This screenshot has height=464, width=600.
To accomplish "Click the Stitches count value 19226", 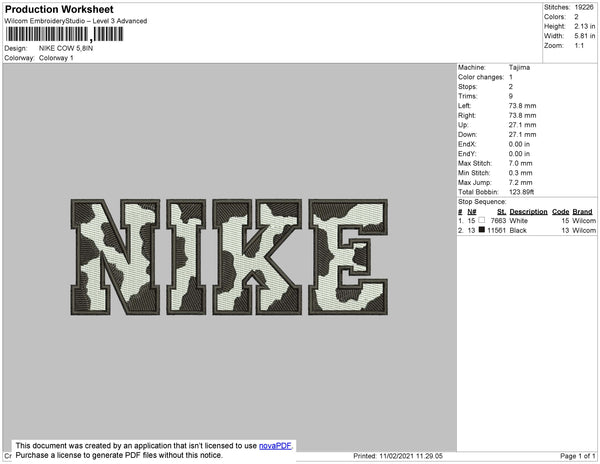I will coord(583,6).
